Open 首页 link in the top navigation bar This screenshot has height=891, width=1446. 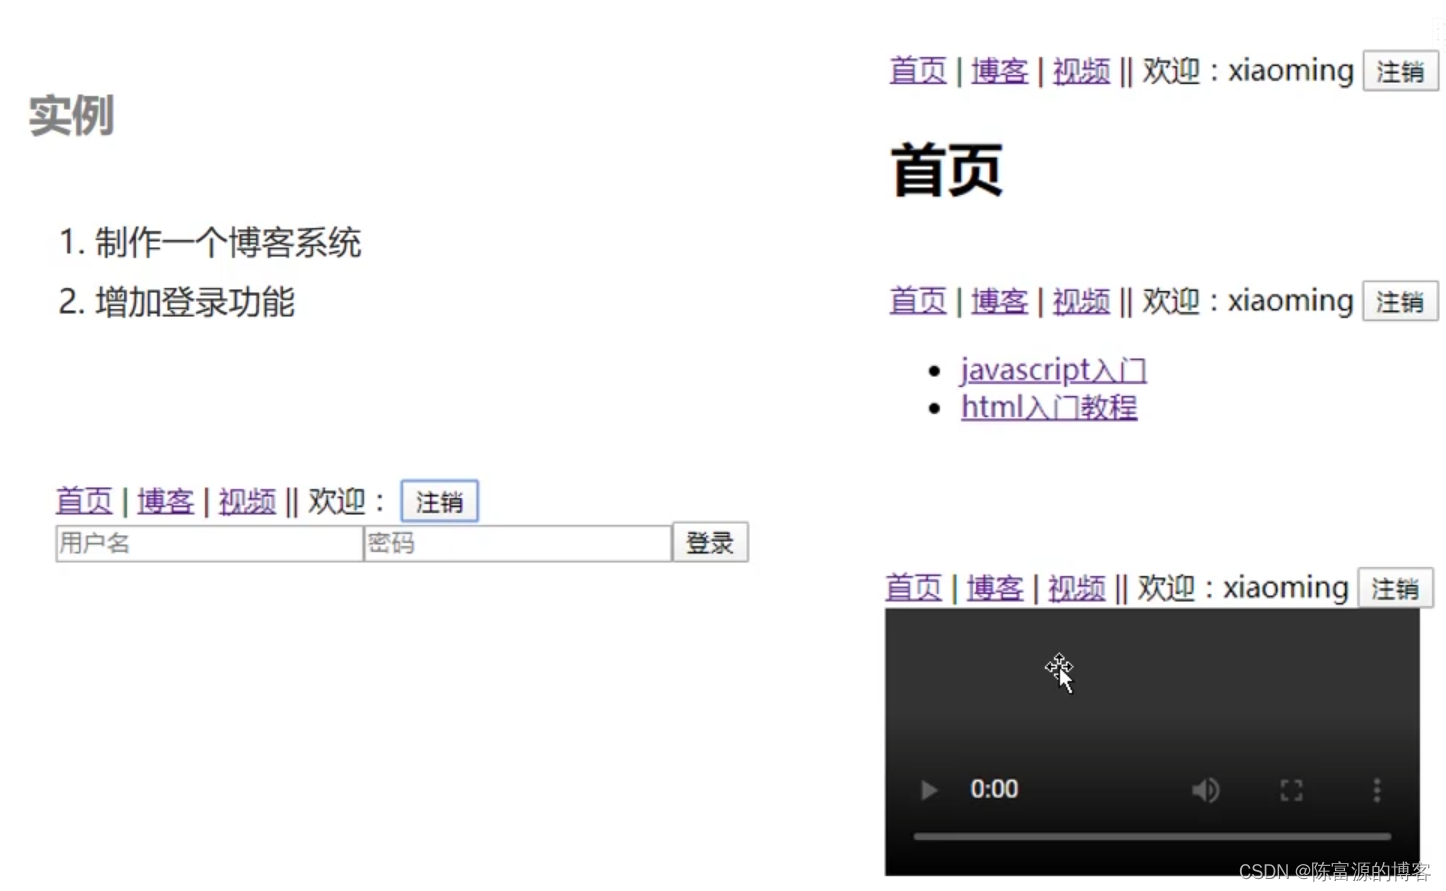point(918,71)
